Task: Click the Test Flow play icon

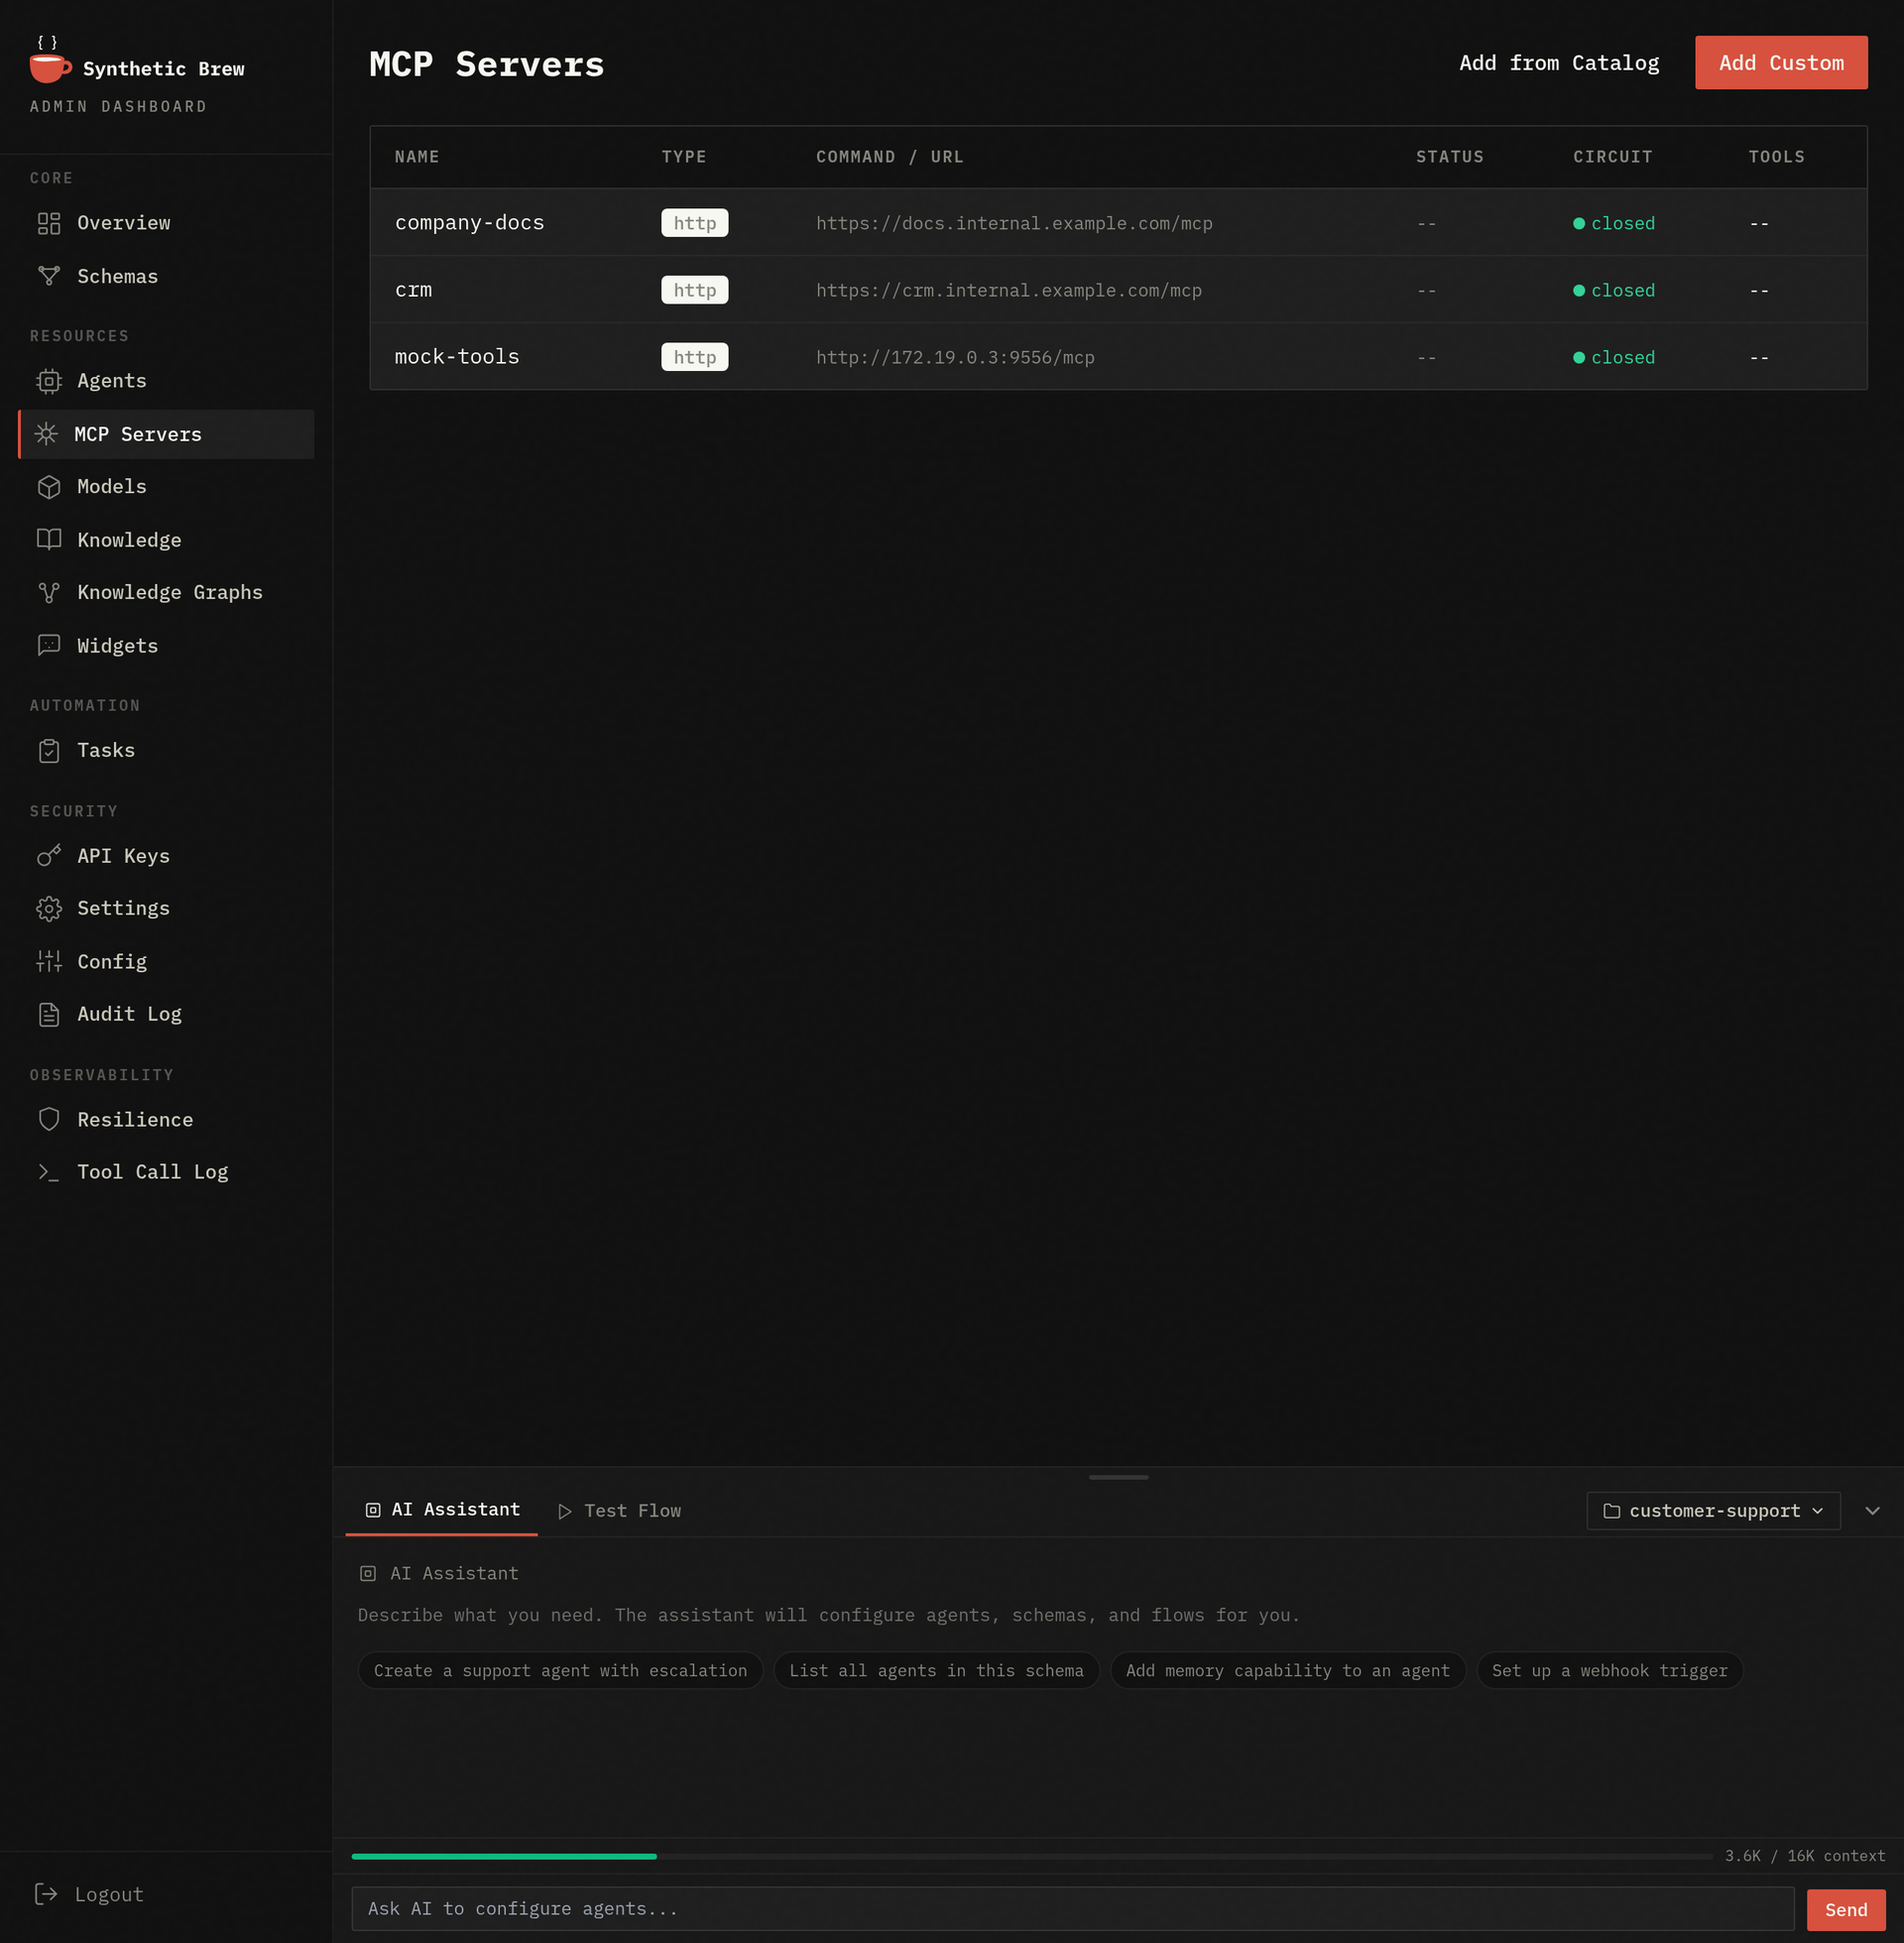Action: tap(565, 1511)
